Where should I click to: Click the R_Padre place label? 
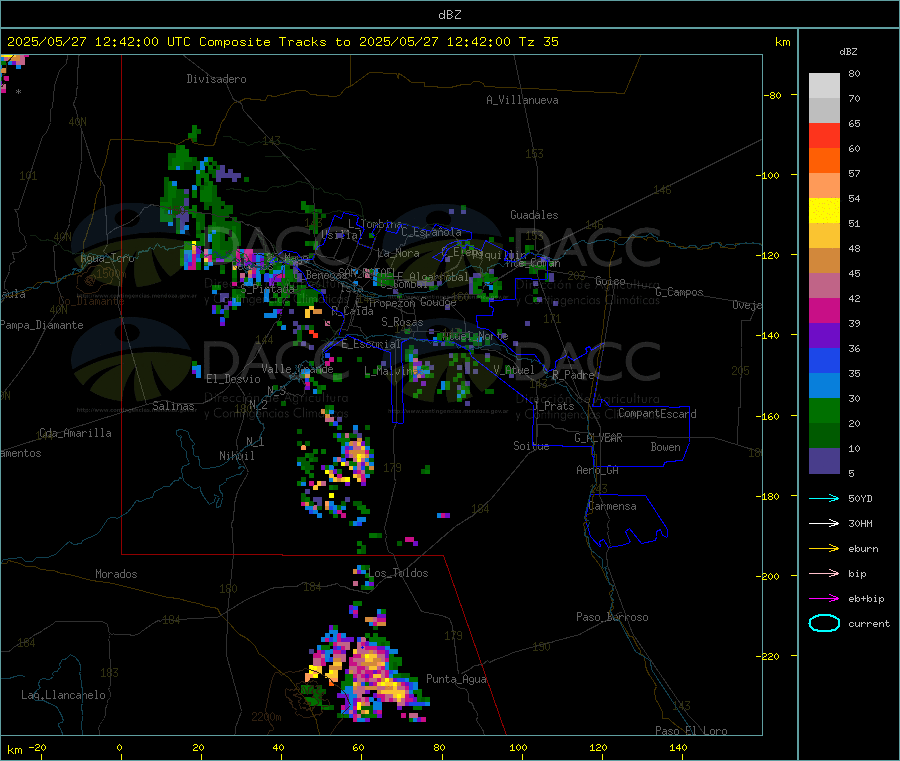pyautogui.click(x=573, y=375)
